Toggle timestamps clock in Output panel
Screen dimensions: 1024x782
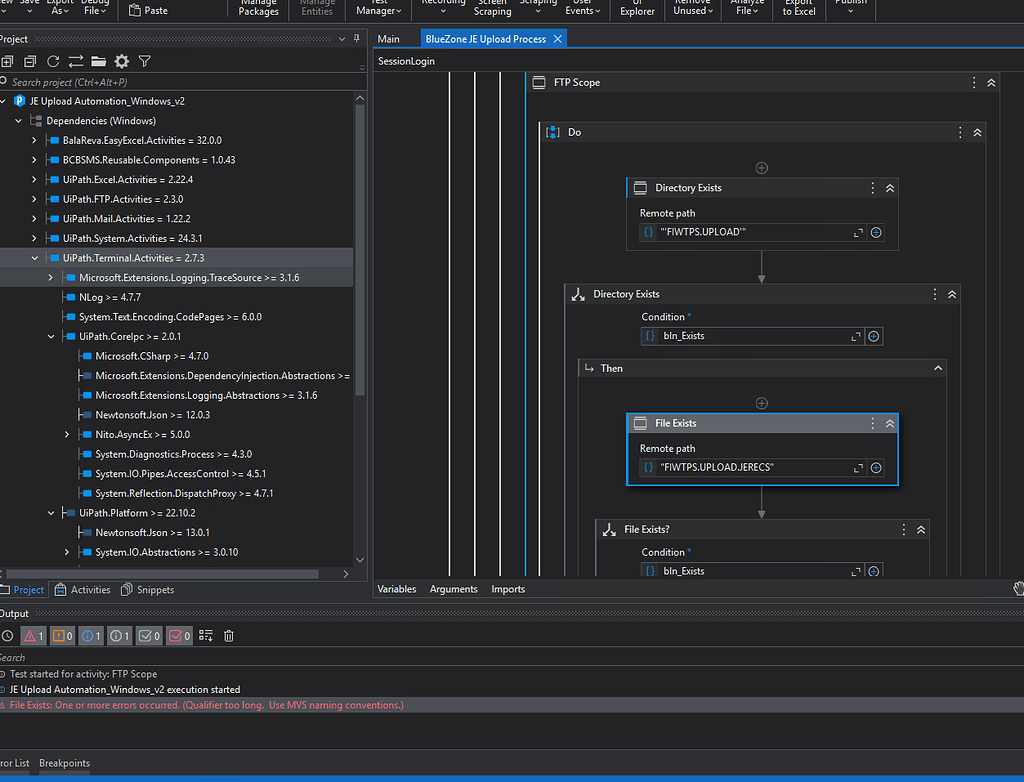pos(7,635)
